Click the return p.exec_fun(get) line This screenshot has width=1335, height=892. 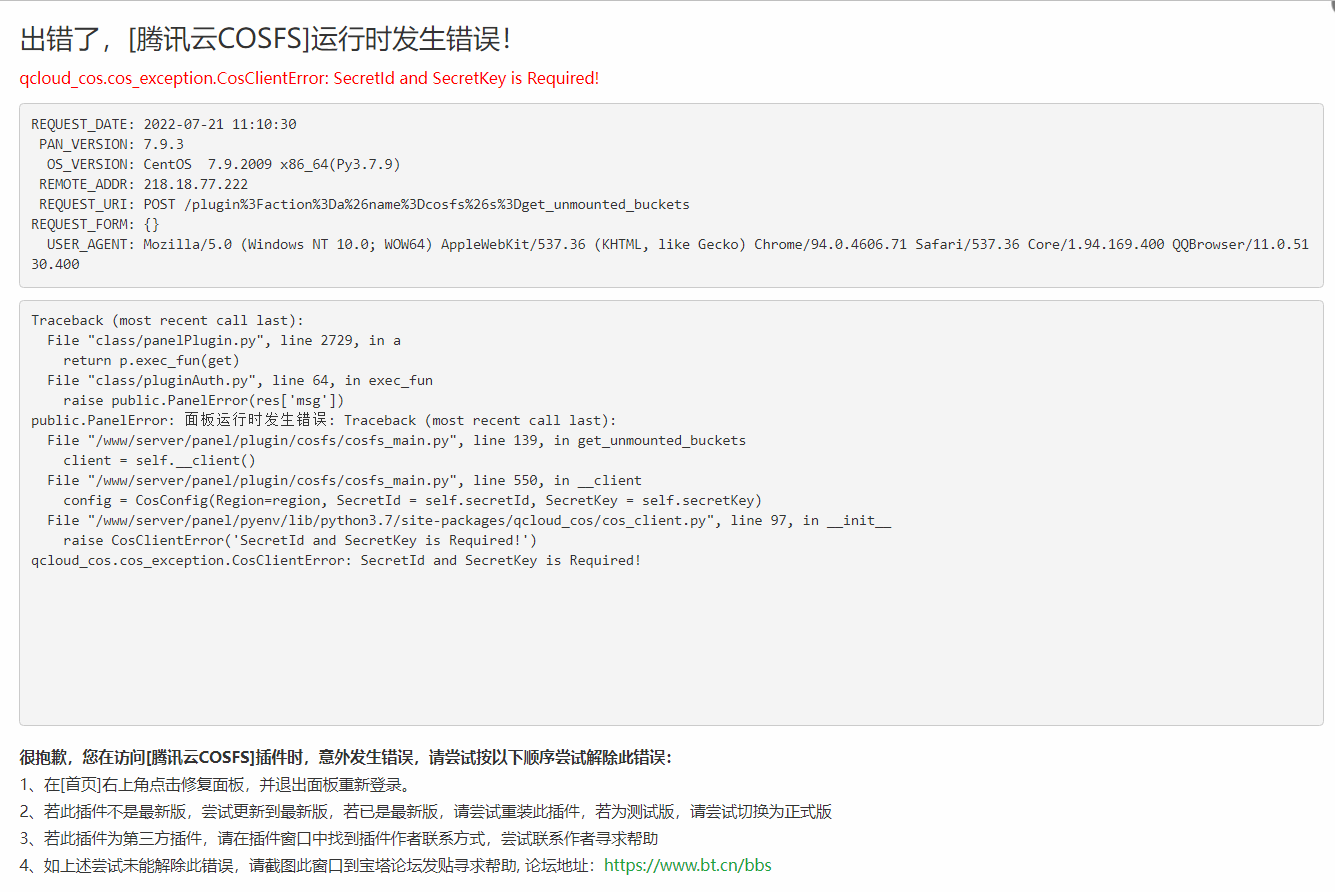coord(151,360)
